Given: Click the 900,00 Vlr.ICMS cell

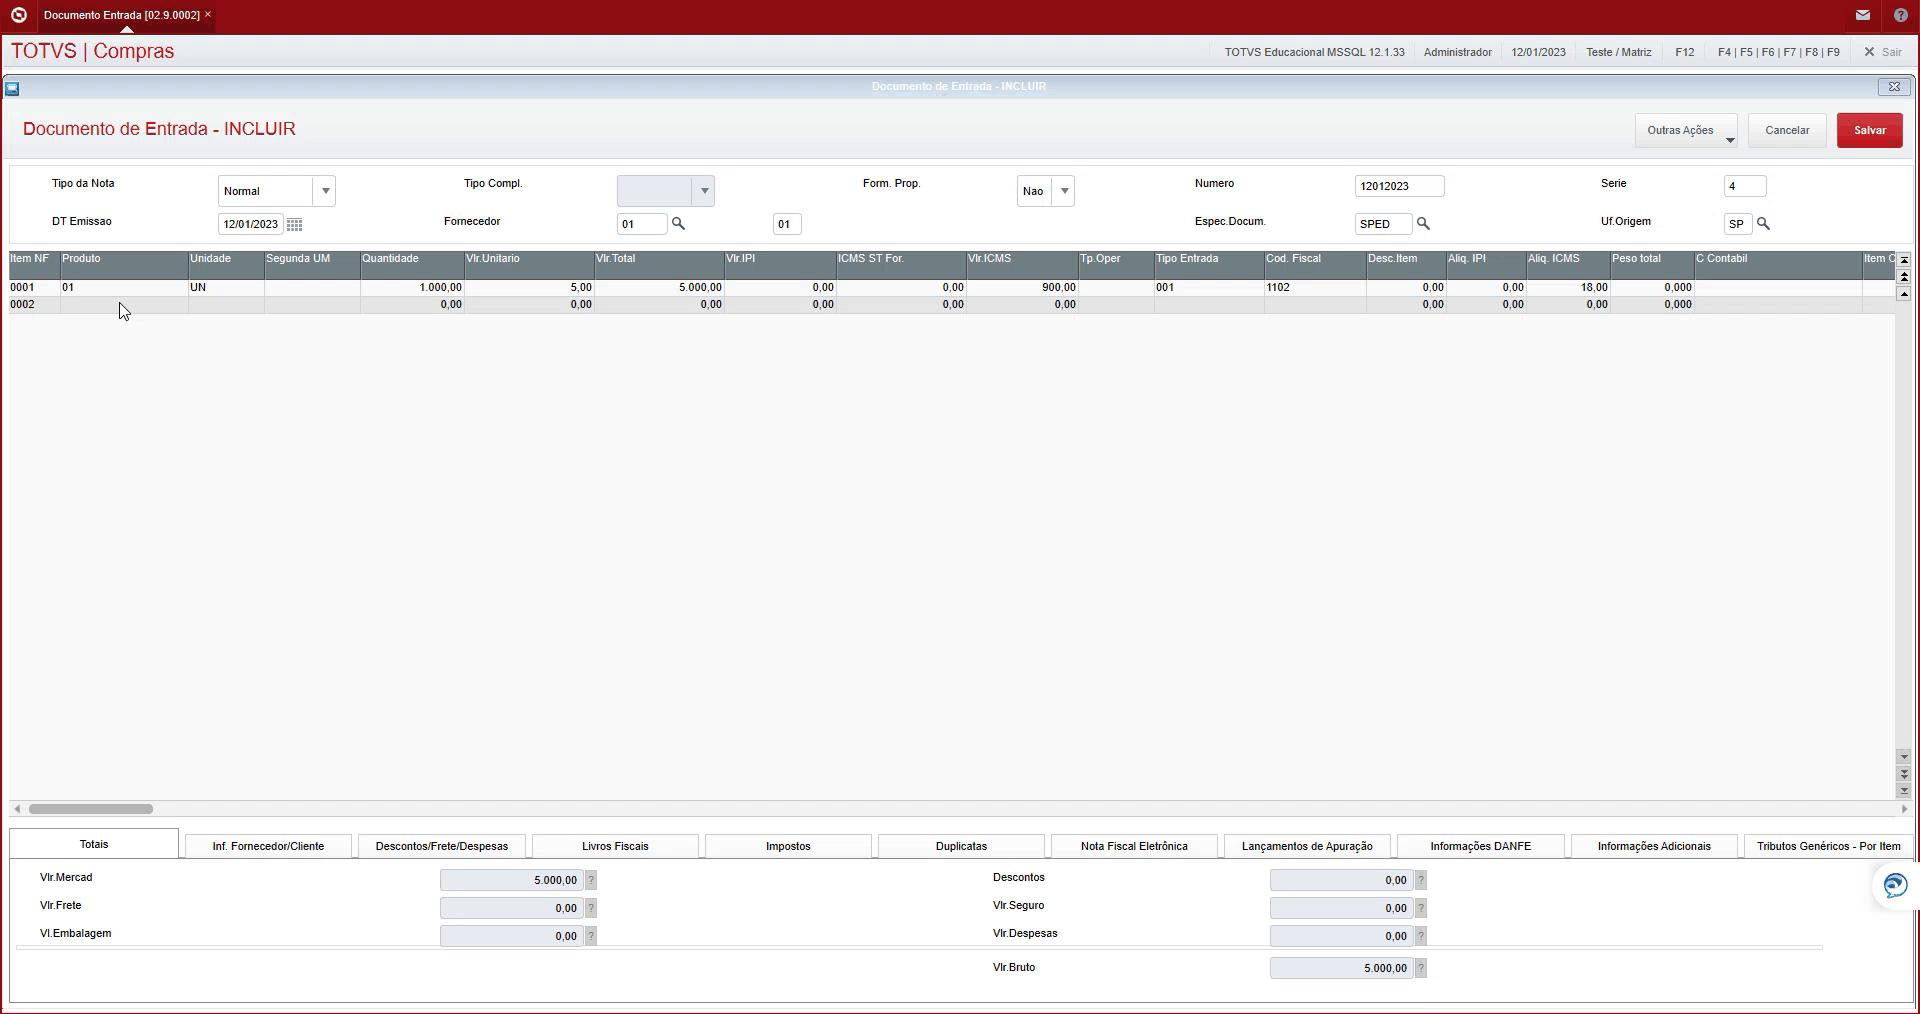Looking at the screenshot, I should tap(1022, 288).
